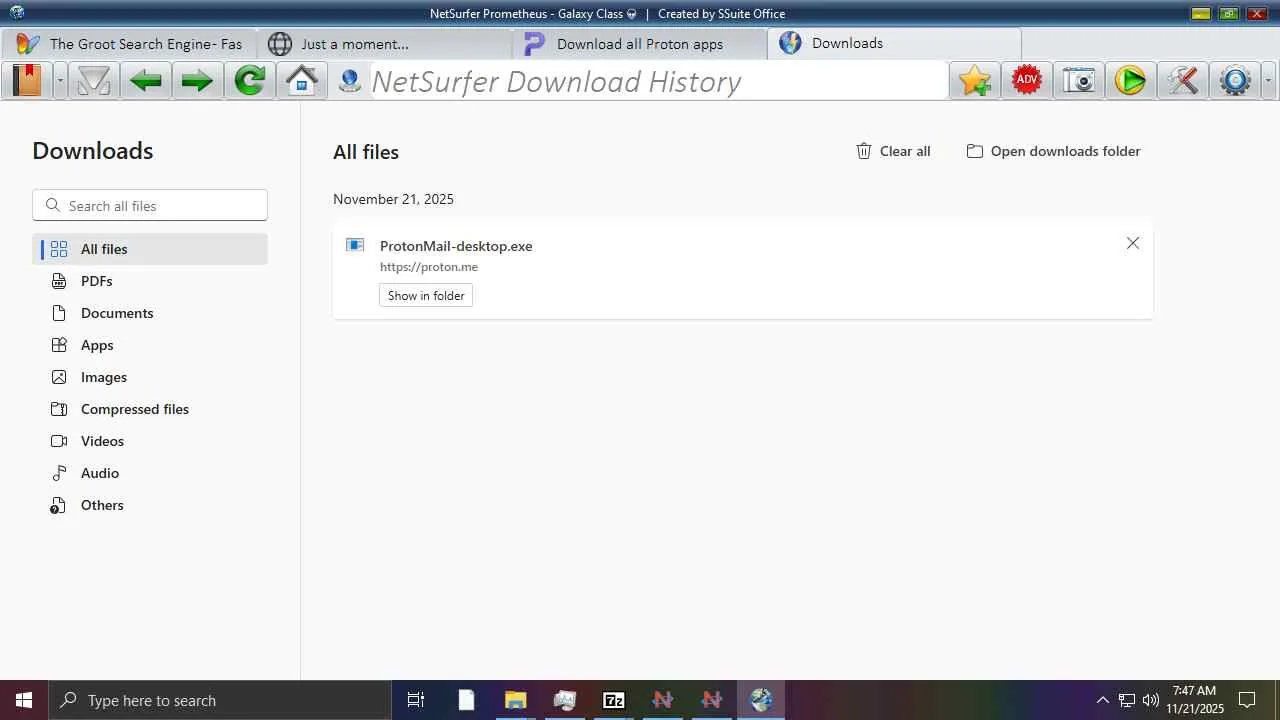1280x720 pixels.
Task: Open the ProtonMail-desktop.exe download
Action: point(456,246)
